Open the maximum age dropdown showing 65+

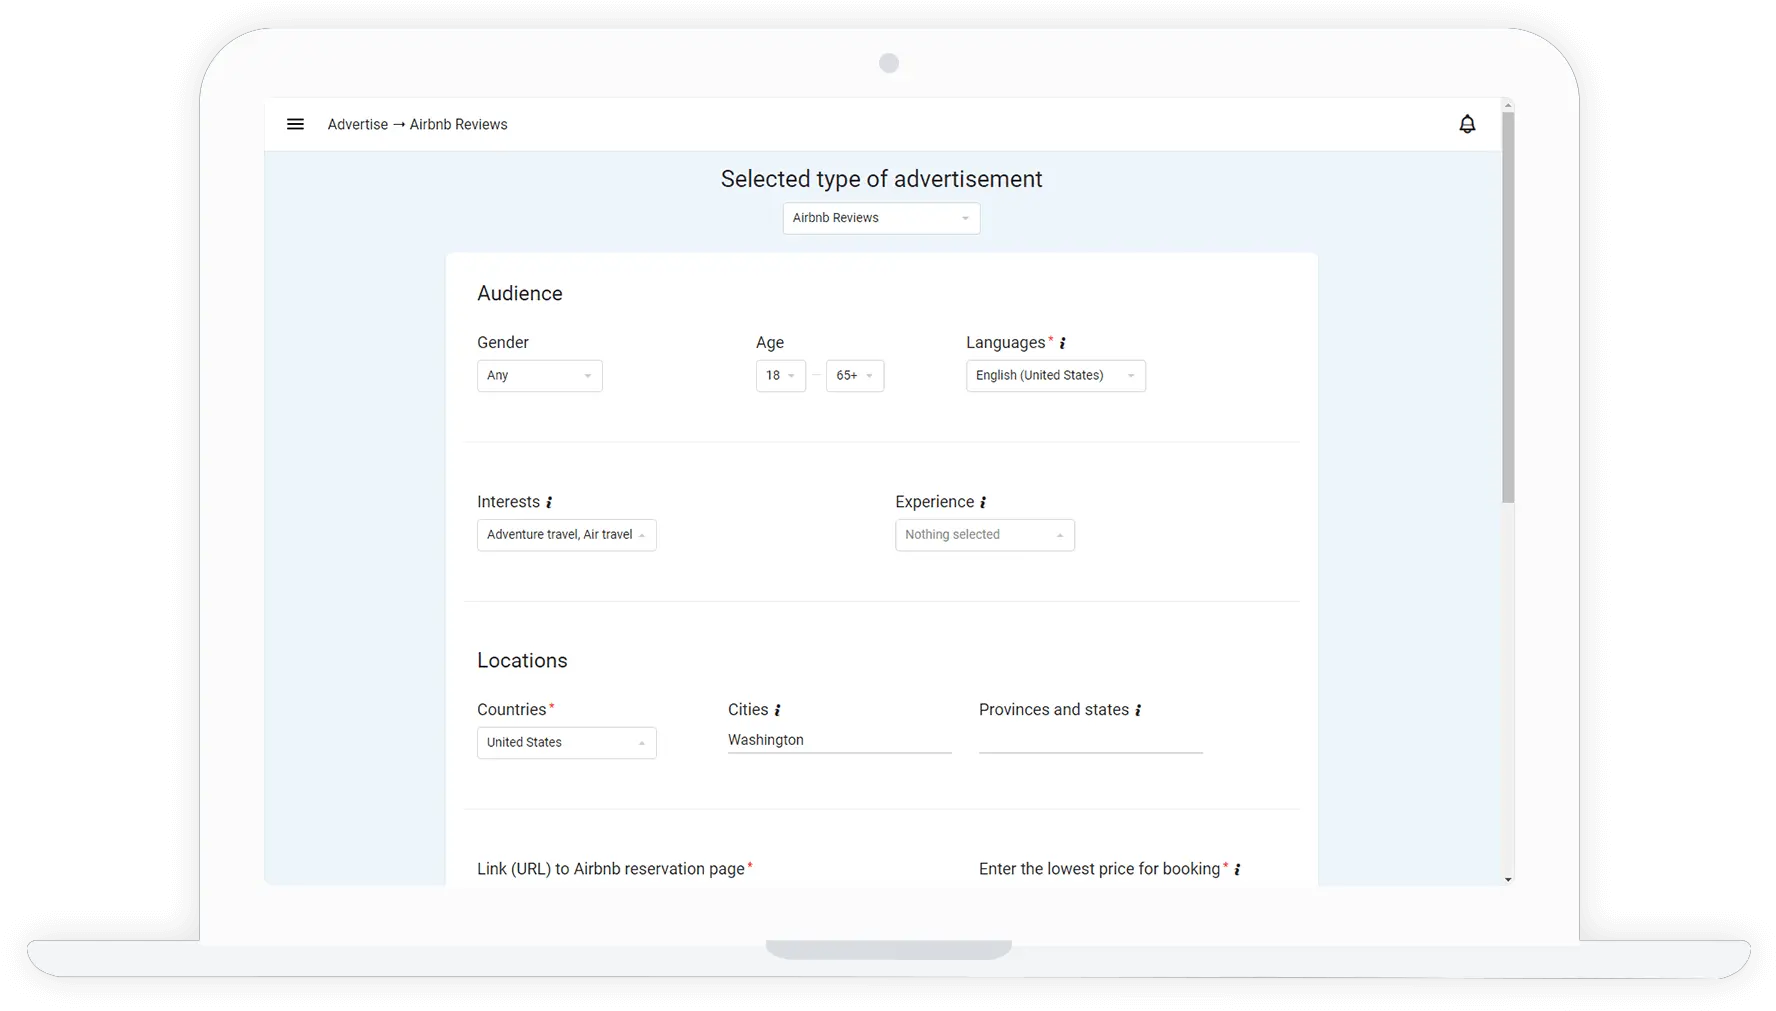(x=854, y=376)
